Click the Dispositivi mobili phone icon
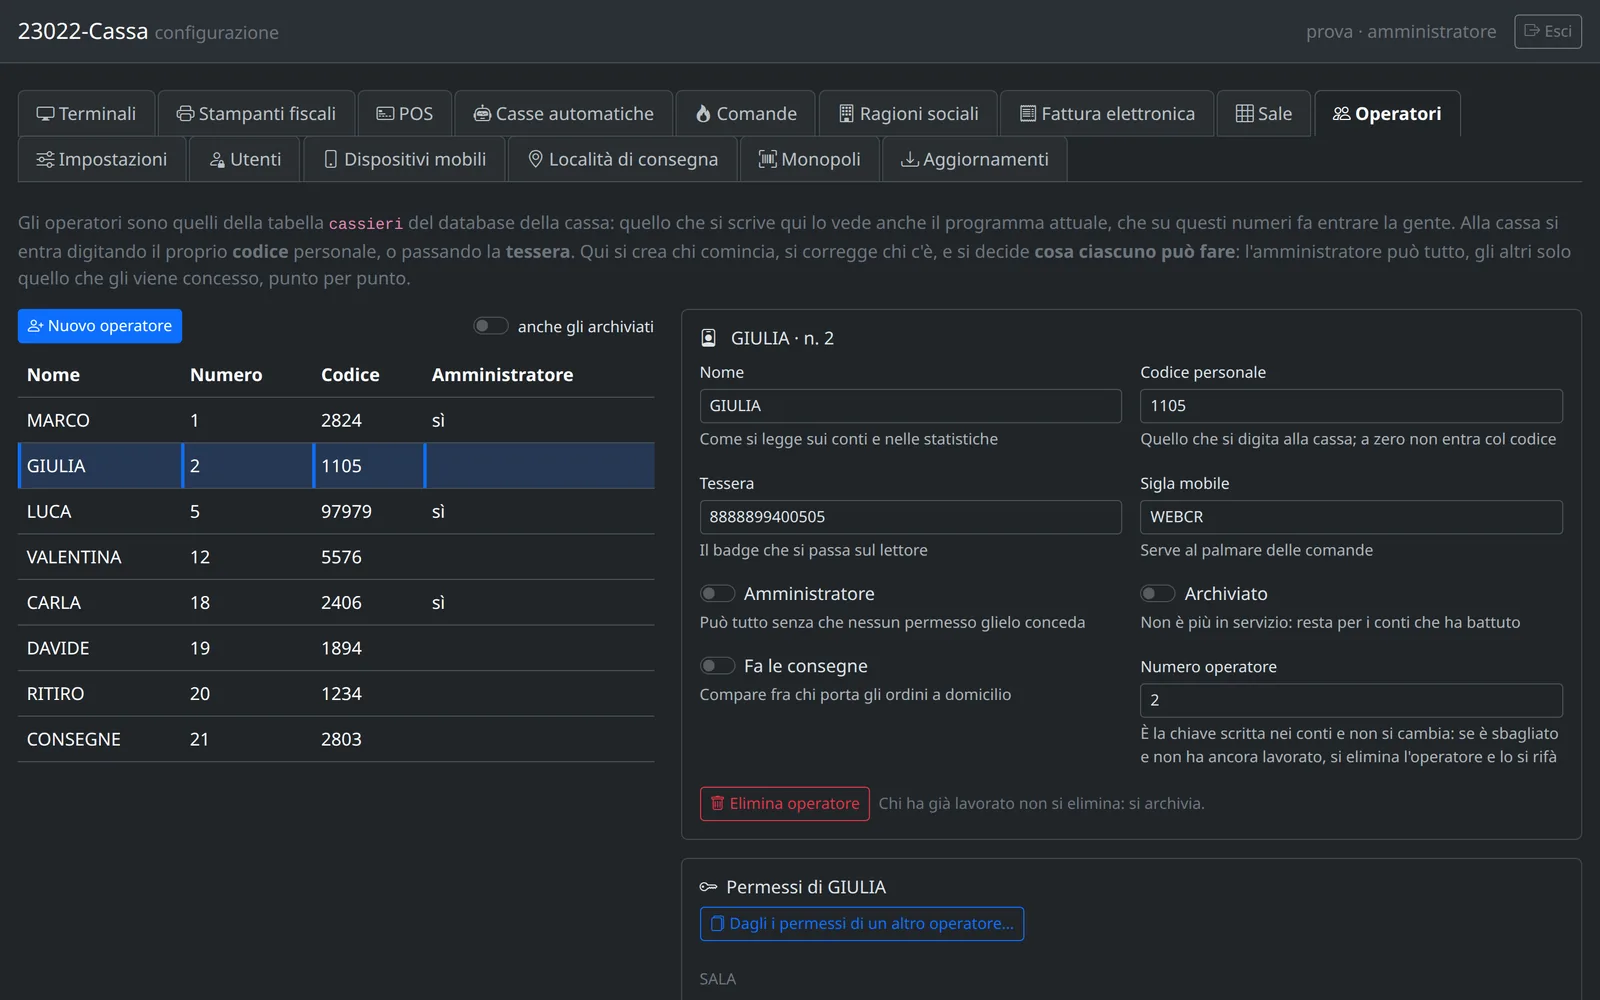 [x=331, y=159]
